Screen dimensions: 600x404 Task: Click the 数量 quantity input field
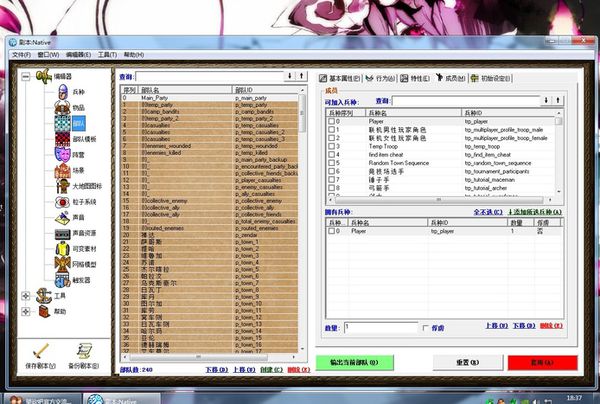(x=381, y=328)
